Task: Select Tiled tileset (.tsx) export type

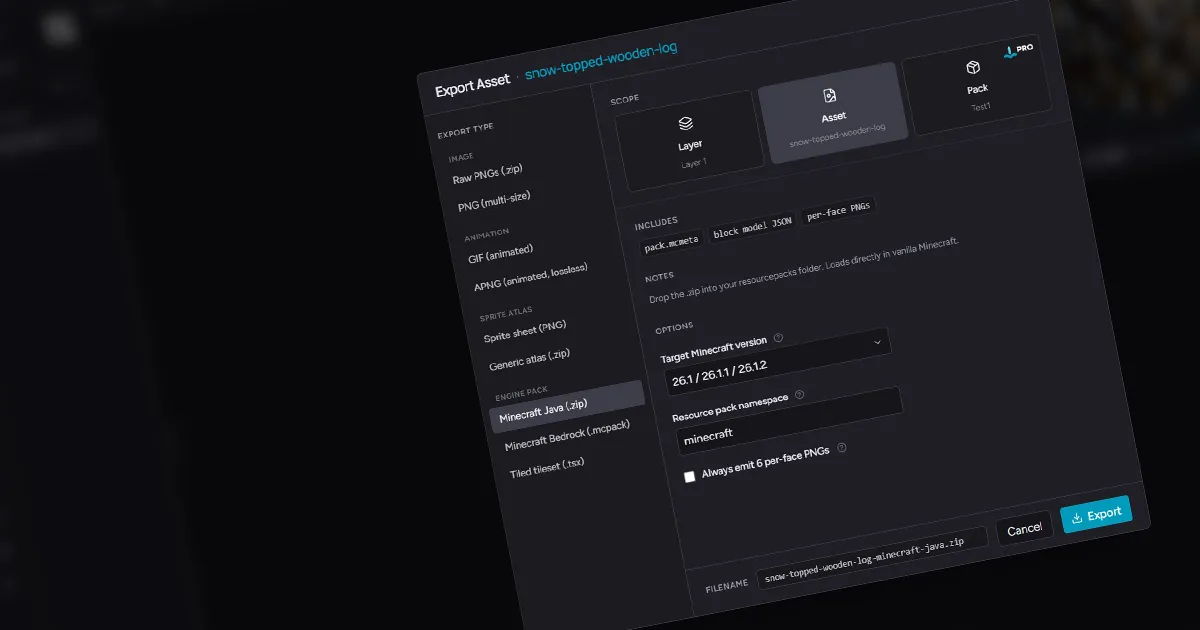Action: [546, 468]
